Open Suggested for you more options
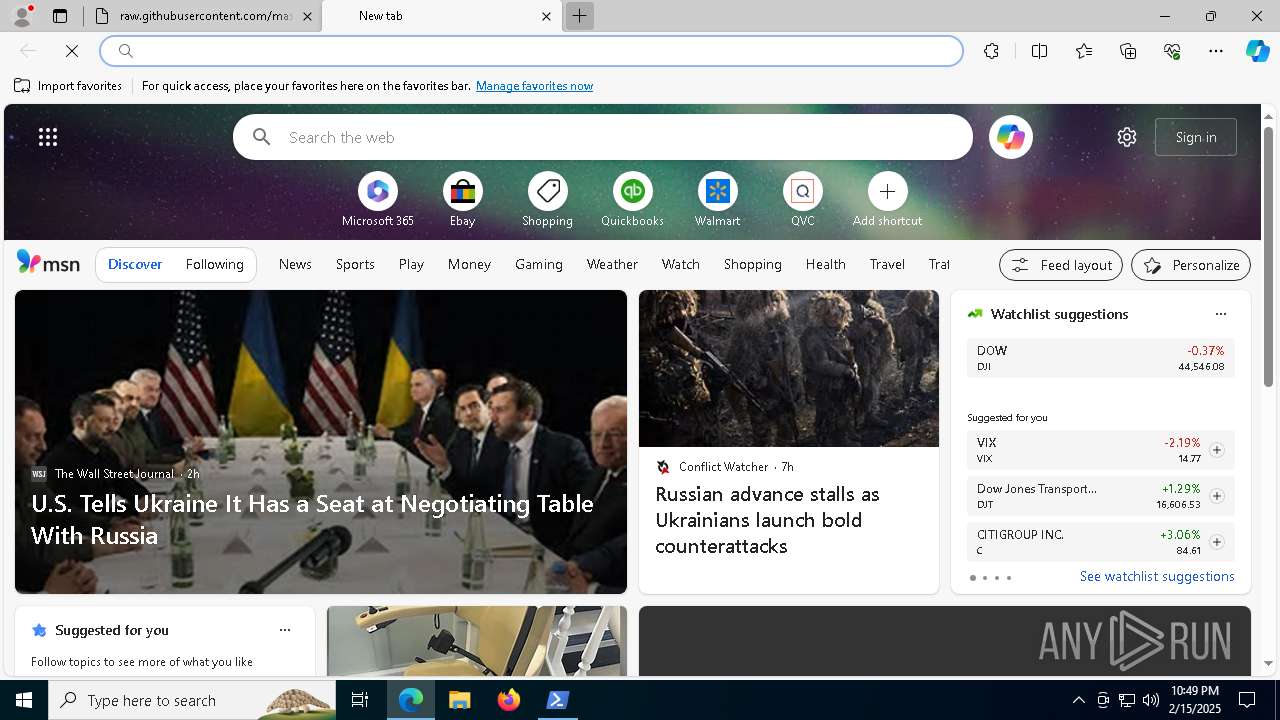Image resolution: width=1280 pixels, height=720 pixels. click(x=285, y=630)
